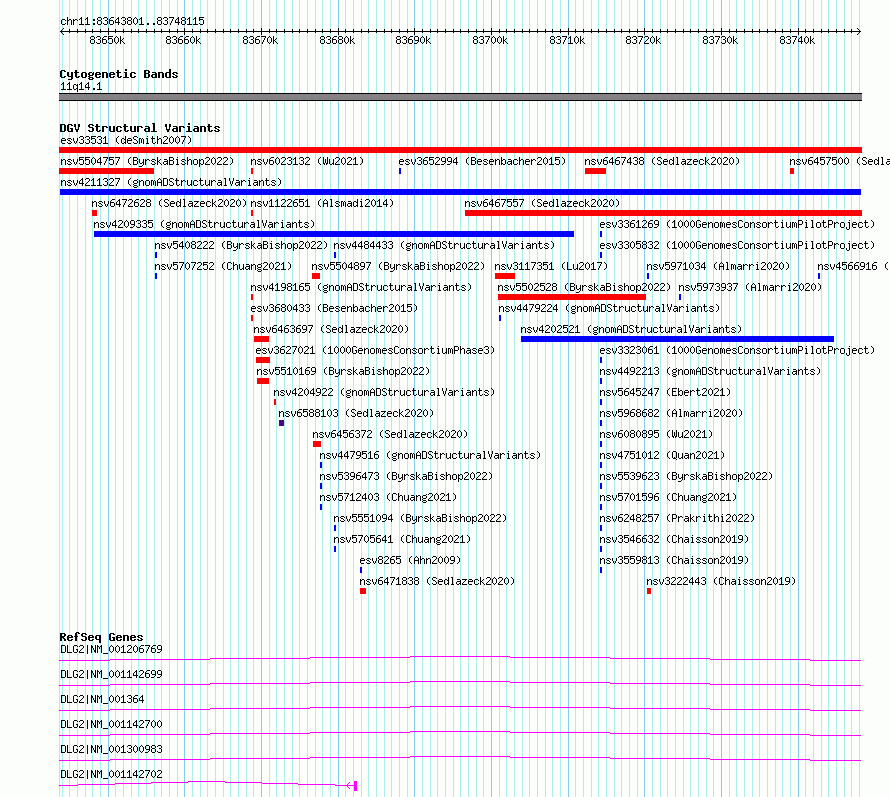The height and width of the screenshot is (797, 890).
Task: Click the red nsv5502528 variant bar
Action: tap(572, 297)
